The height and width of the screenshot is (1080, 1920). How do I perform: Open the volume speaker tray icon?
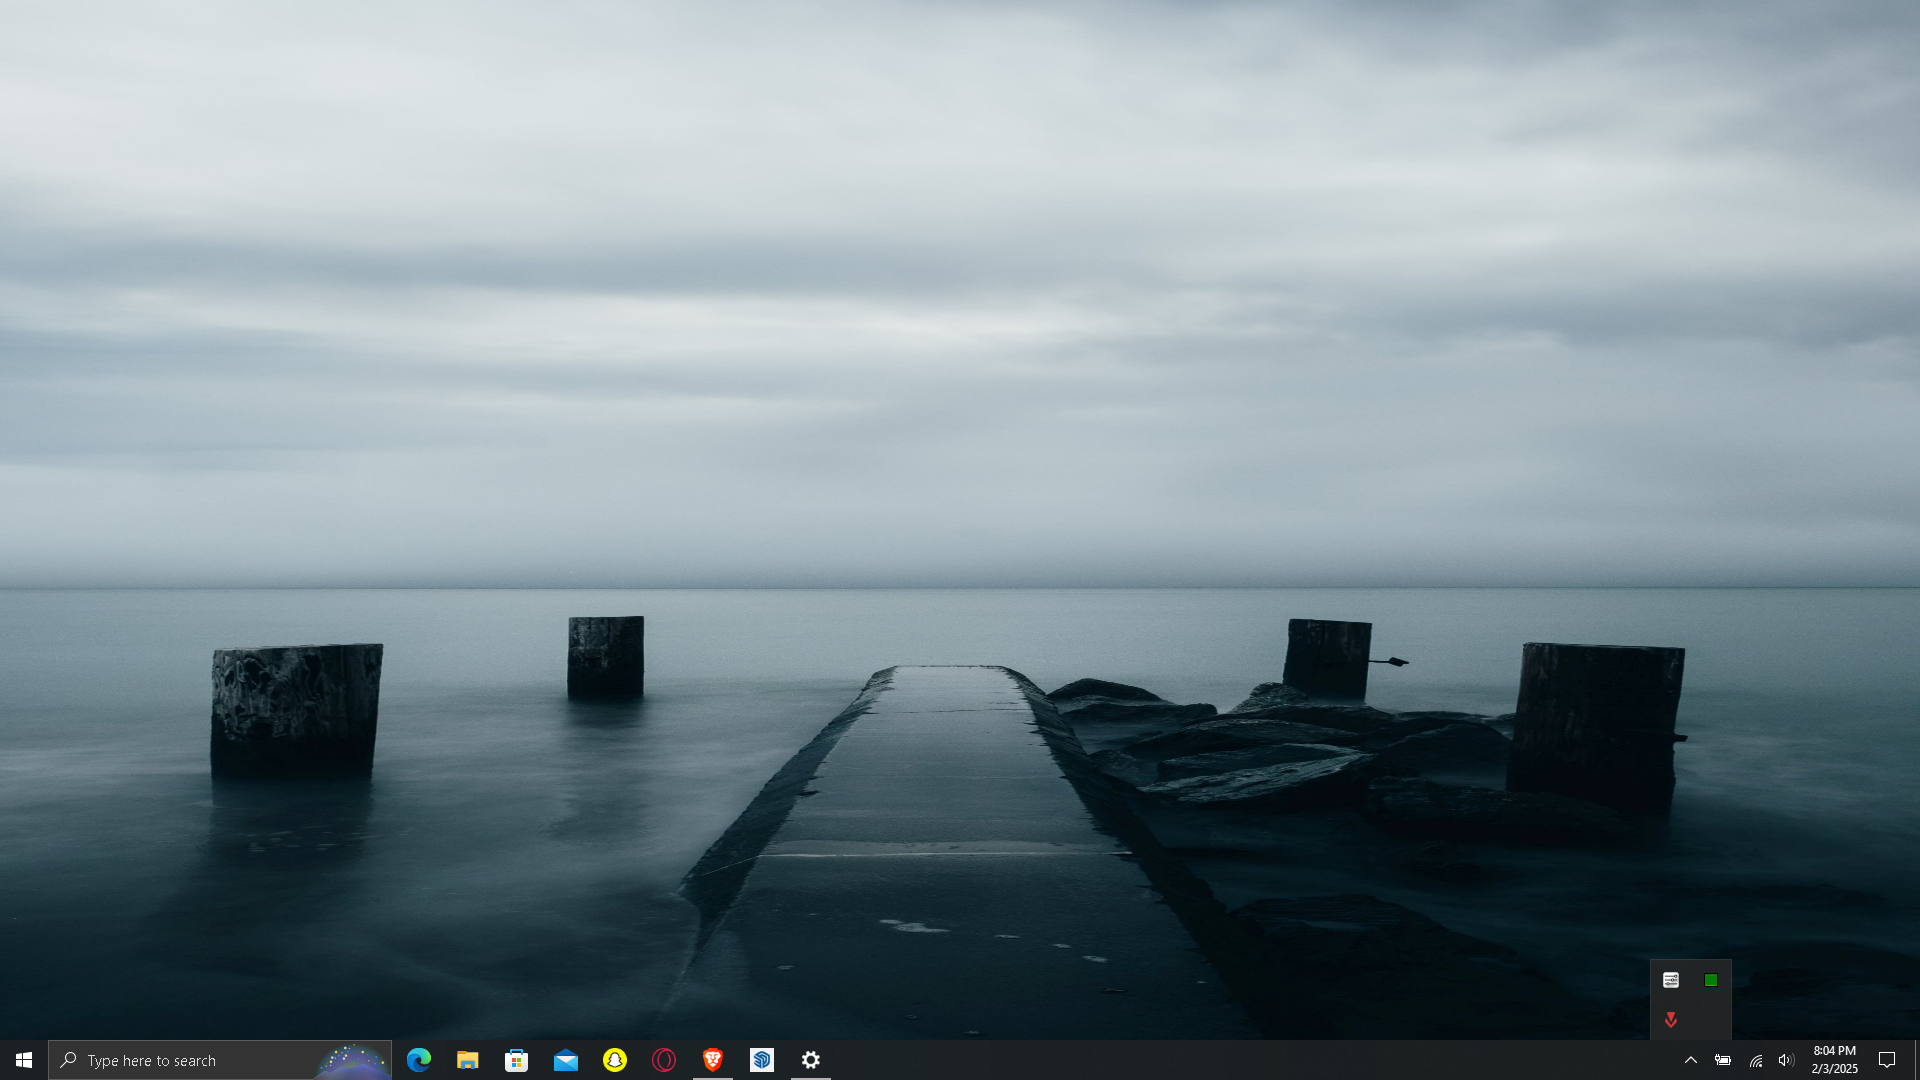1786,1060
